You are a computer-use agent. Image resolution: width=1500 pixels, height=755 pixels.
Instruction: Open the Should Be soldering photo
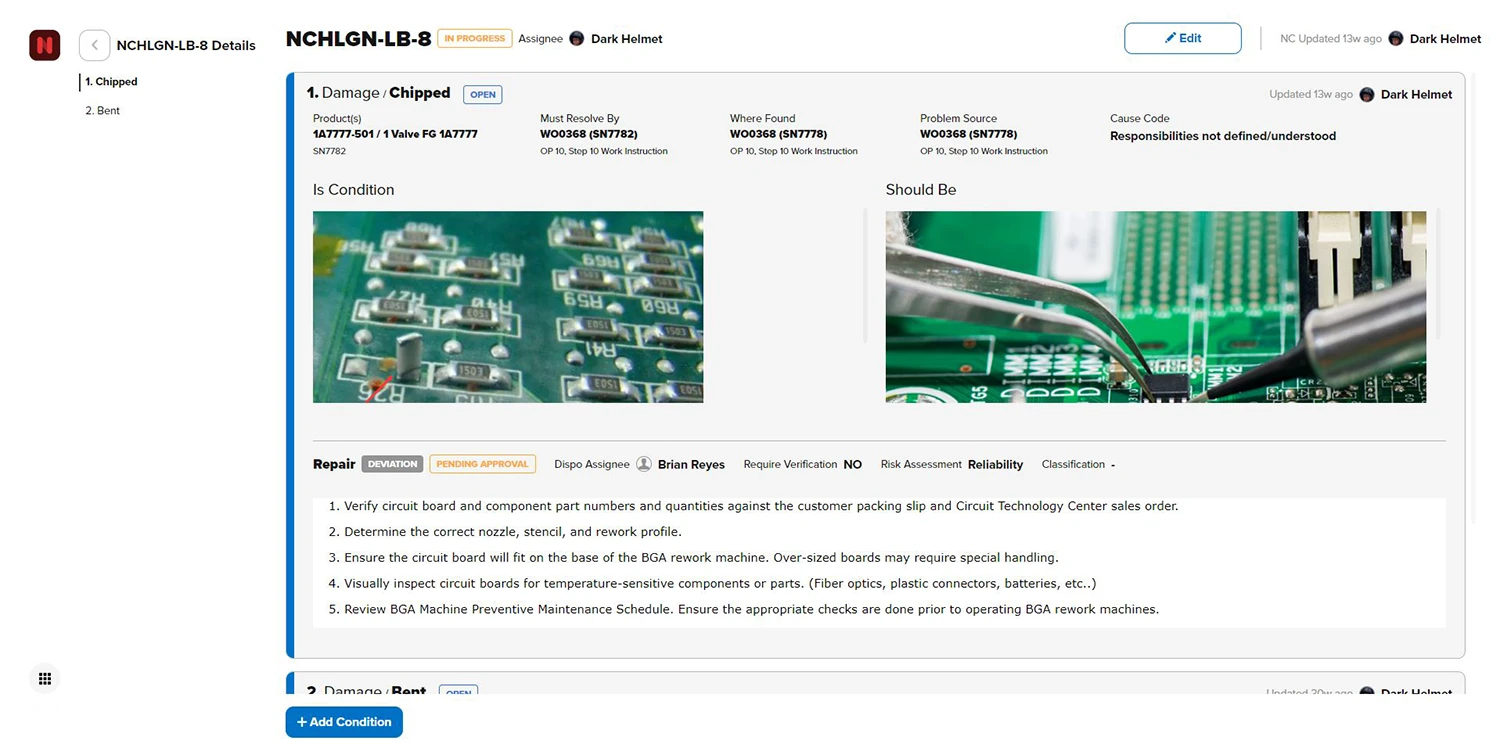click(1155, 307)
